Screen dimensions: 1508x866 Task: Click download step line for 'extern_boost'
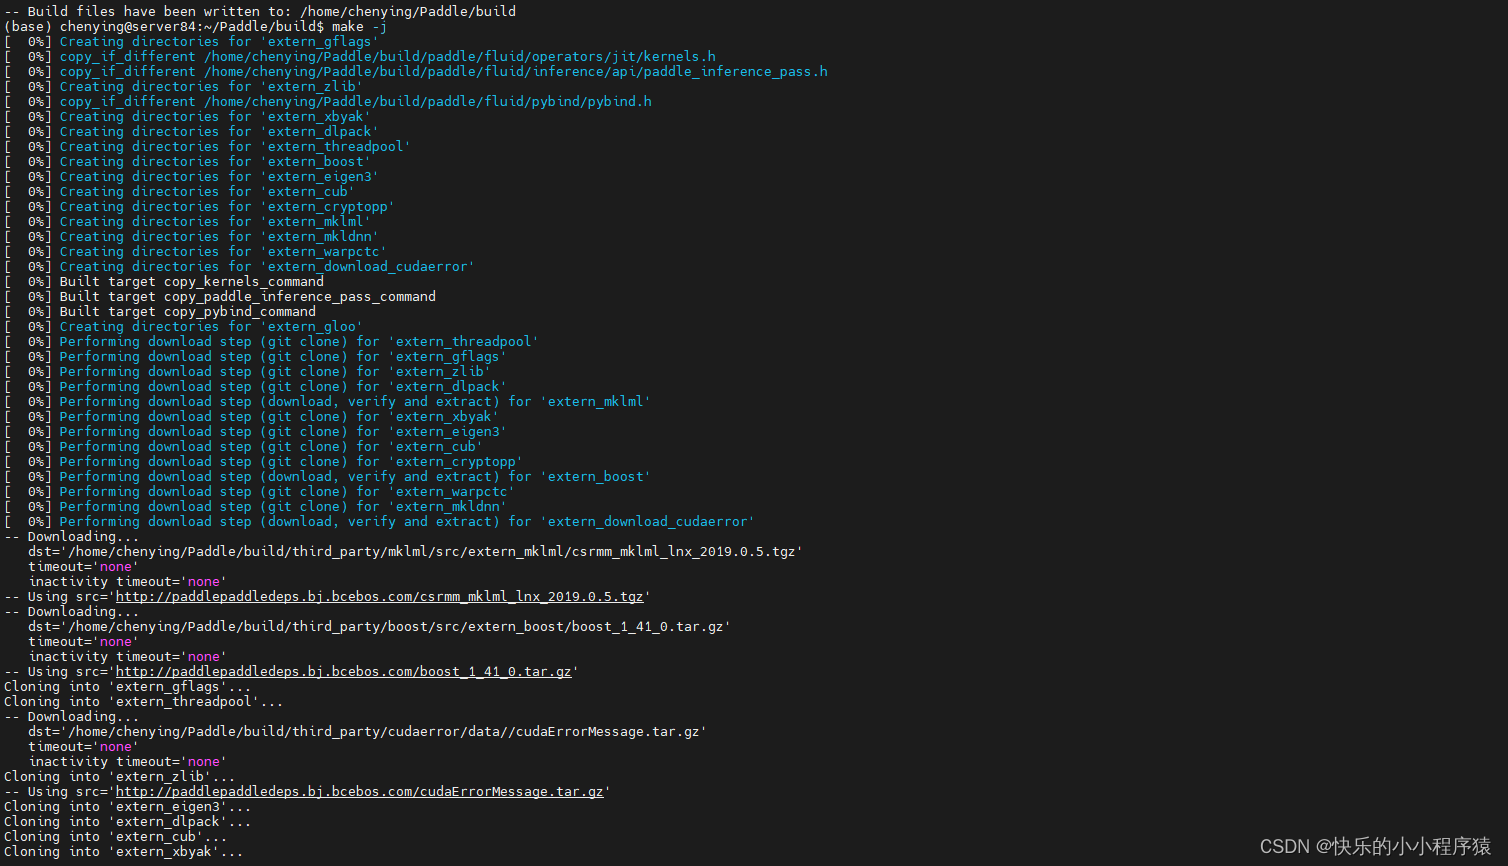(x=328, y=476)
